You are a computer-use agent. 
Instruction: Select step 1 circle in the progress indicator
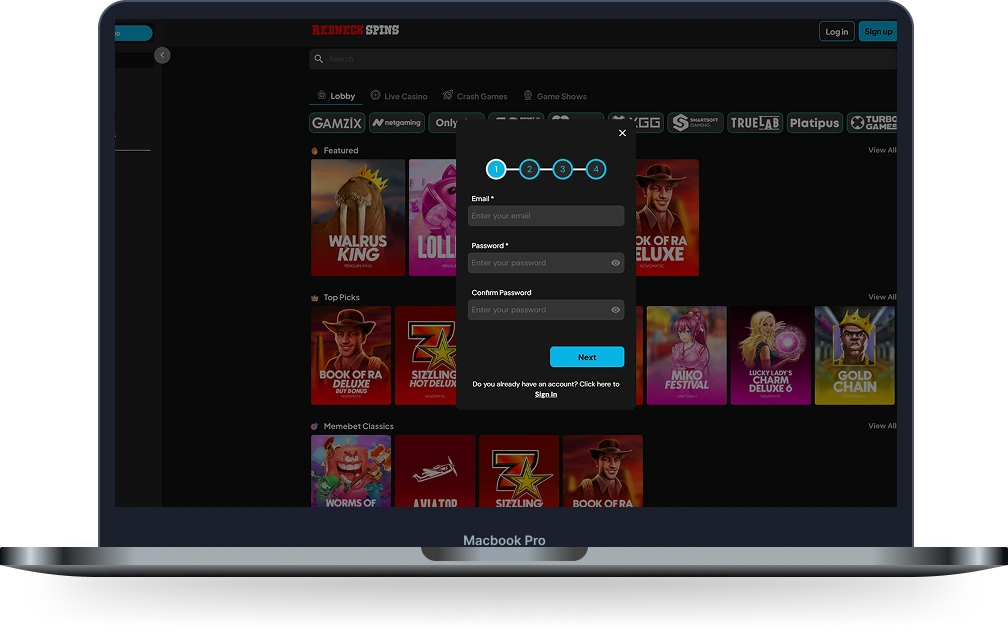pos(496,169)
